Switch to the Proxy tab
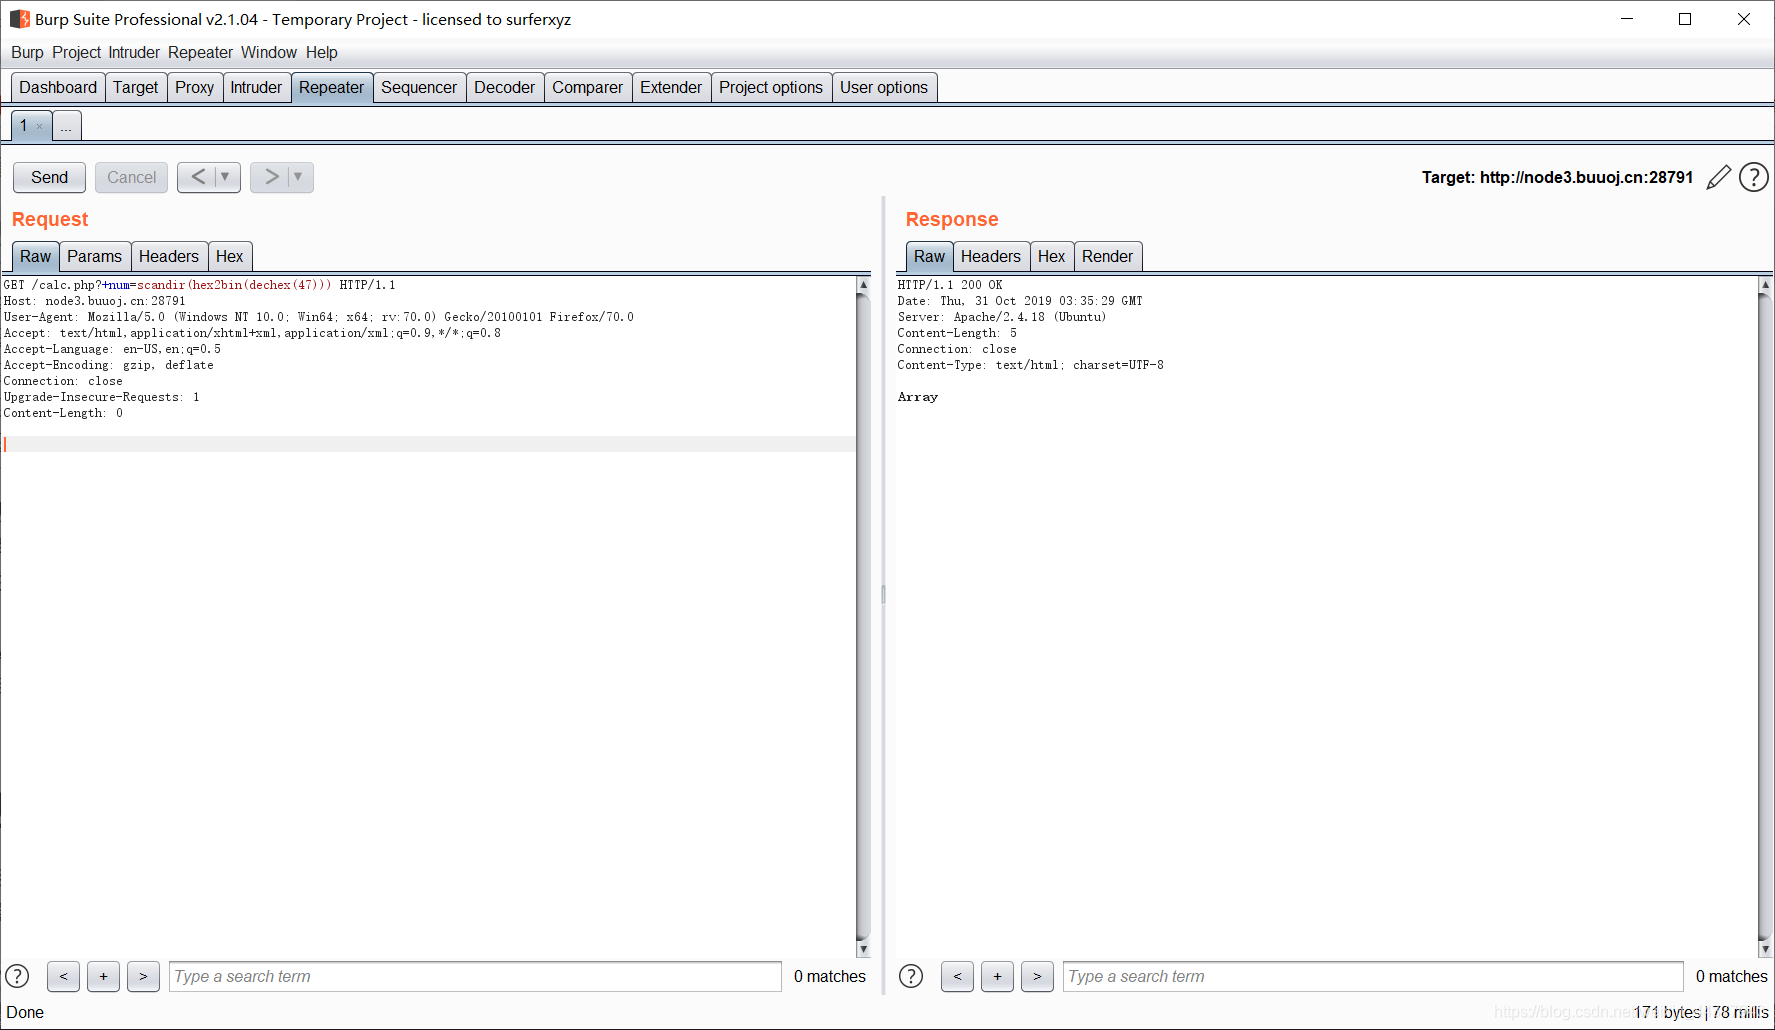 click(195, 87)
